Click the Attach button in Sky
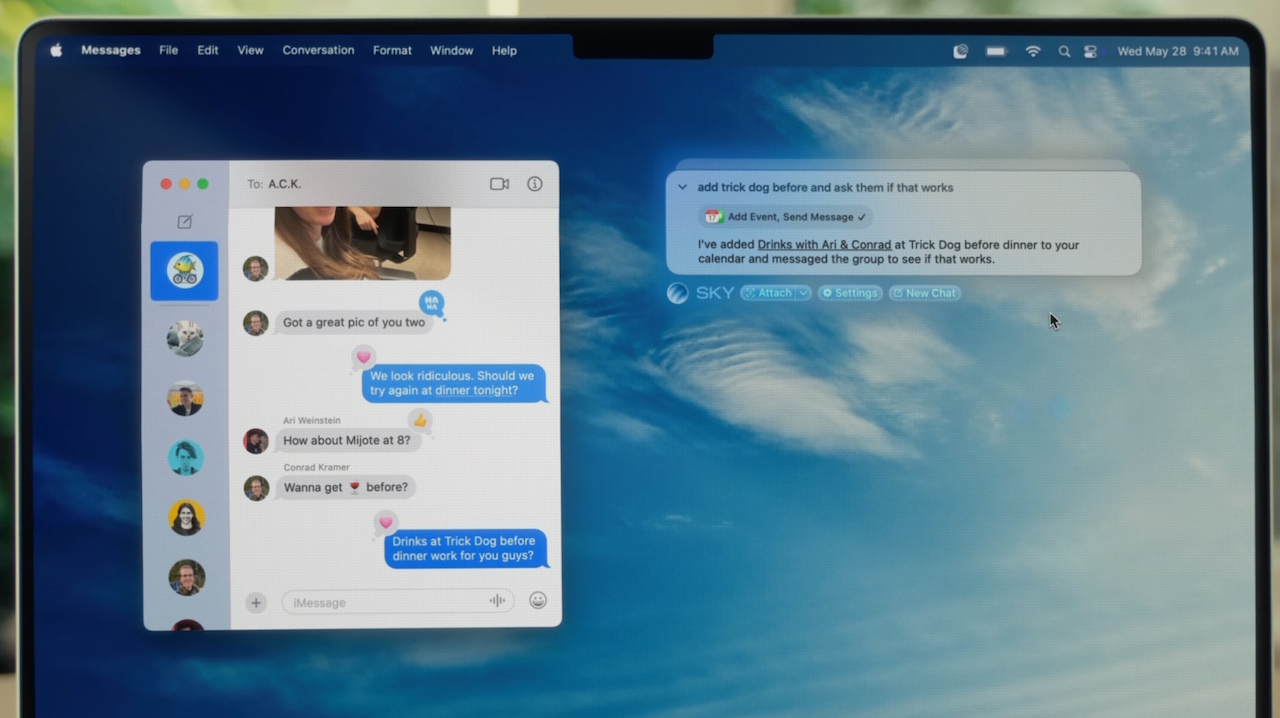 (x=768, y=293)
